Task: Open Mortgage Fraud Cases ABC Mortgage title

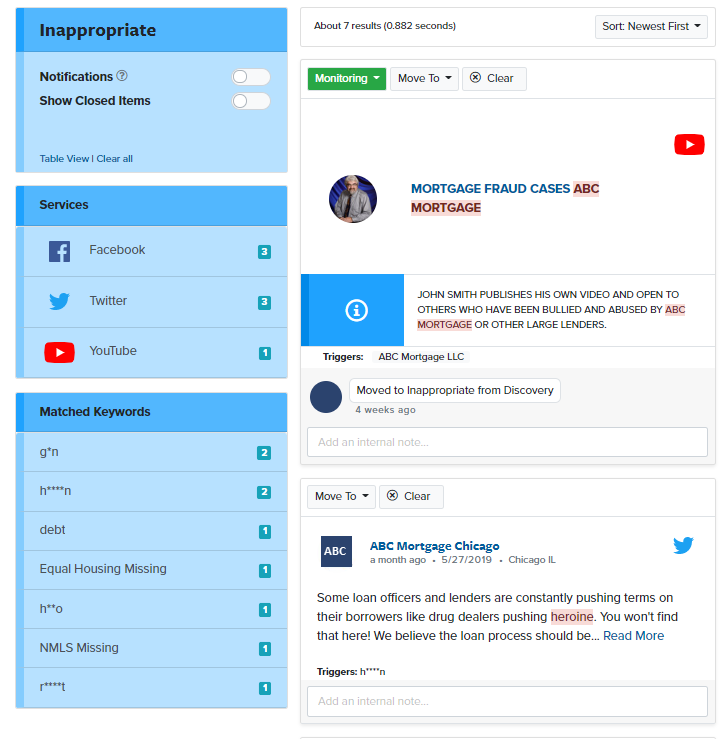Action: tap(505, 198)
